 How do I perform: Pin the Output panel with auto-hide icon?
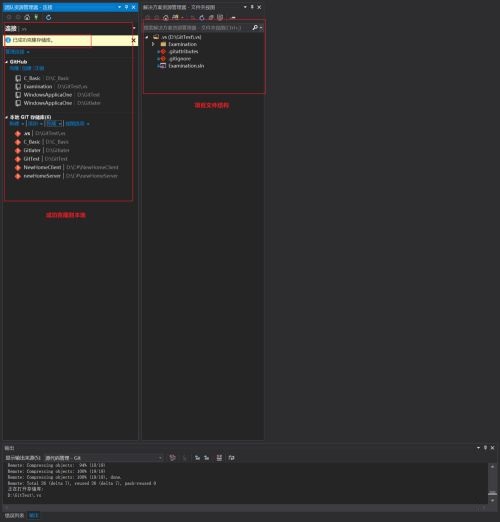point(485,448)
